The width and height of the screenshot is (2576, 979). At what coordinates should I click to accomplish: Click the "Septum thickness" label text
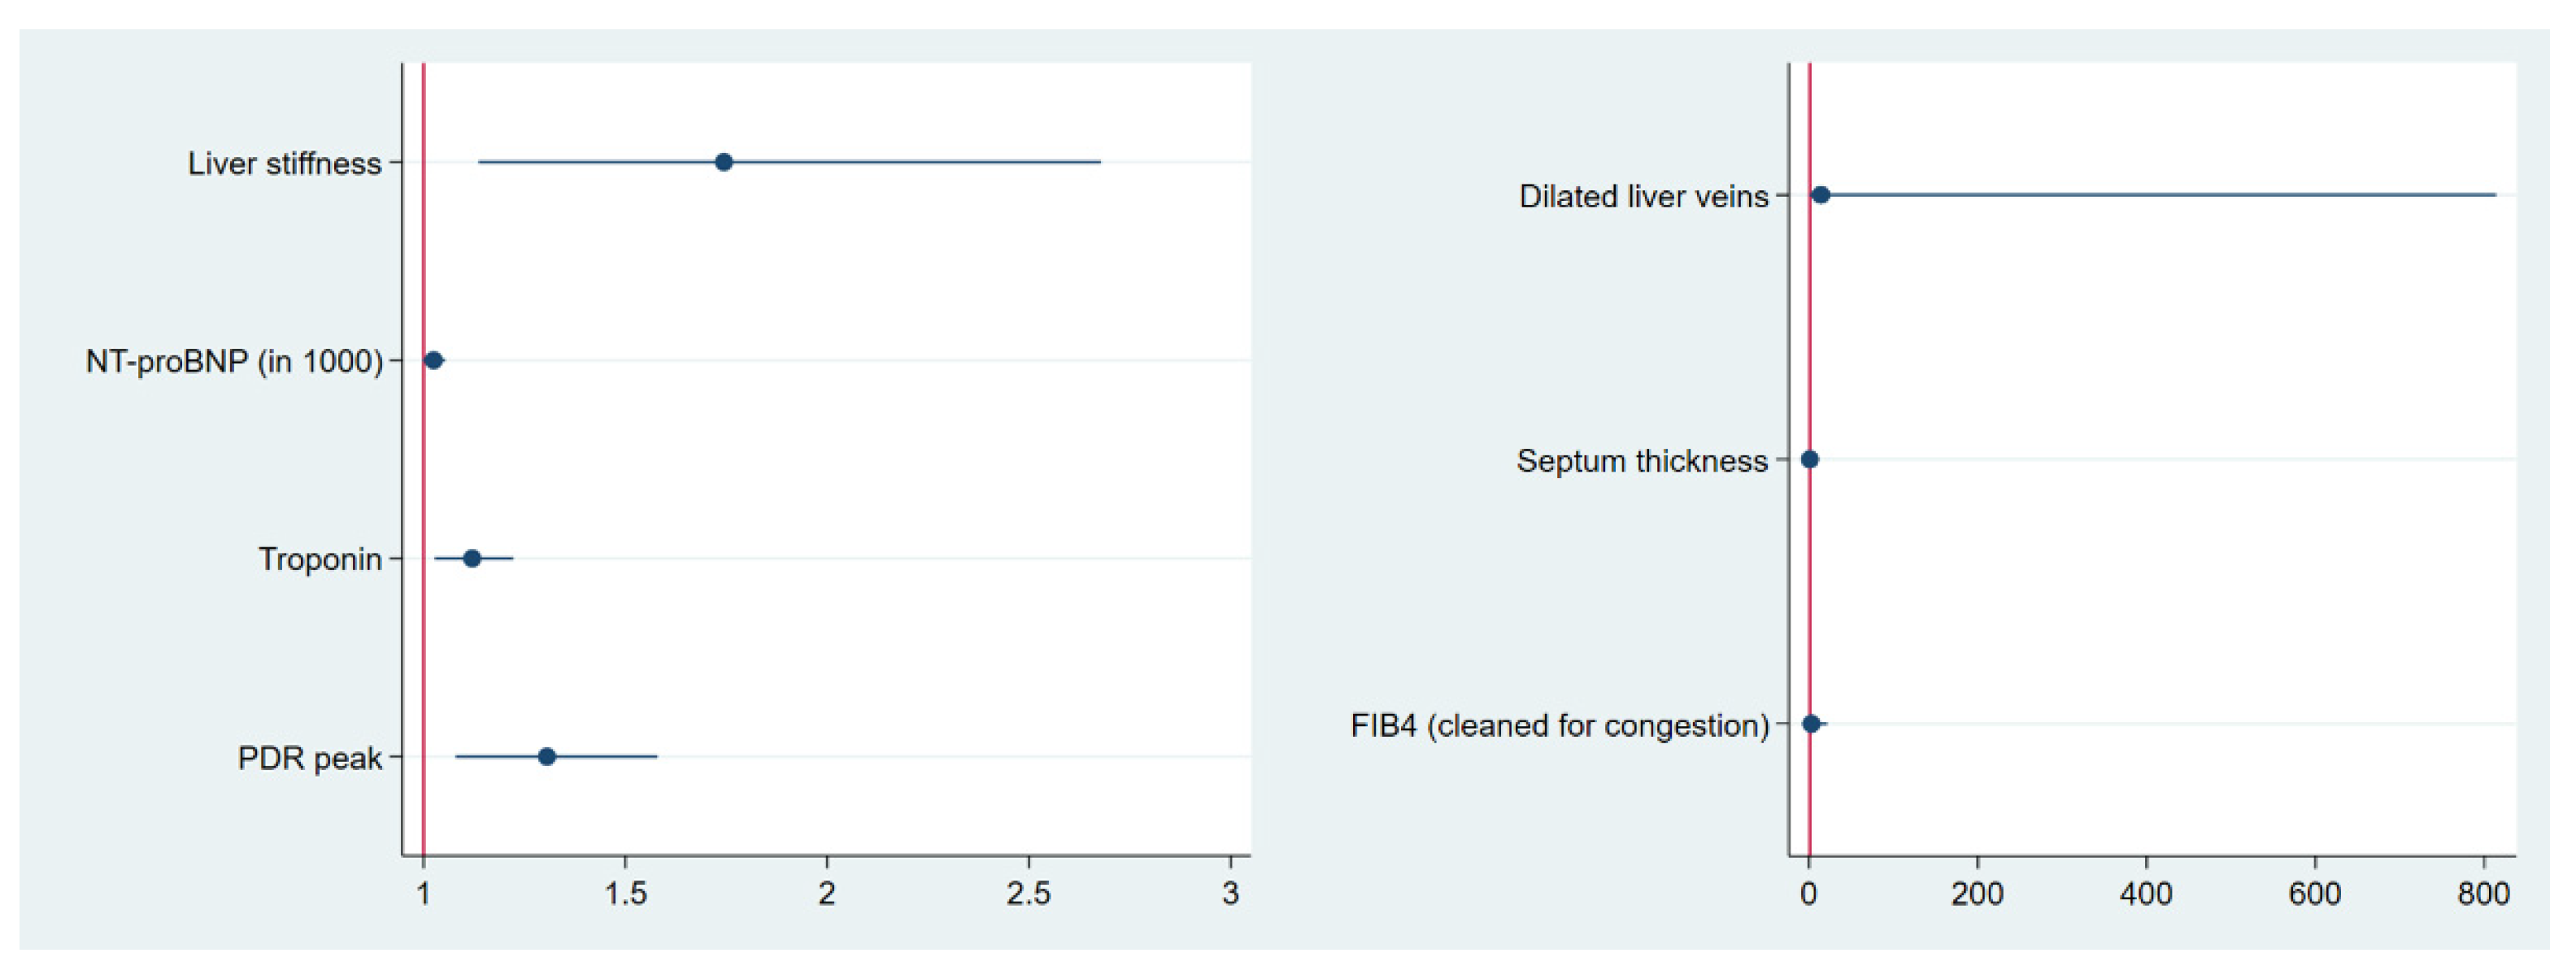tap(1642, 461)
